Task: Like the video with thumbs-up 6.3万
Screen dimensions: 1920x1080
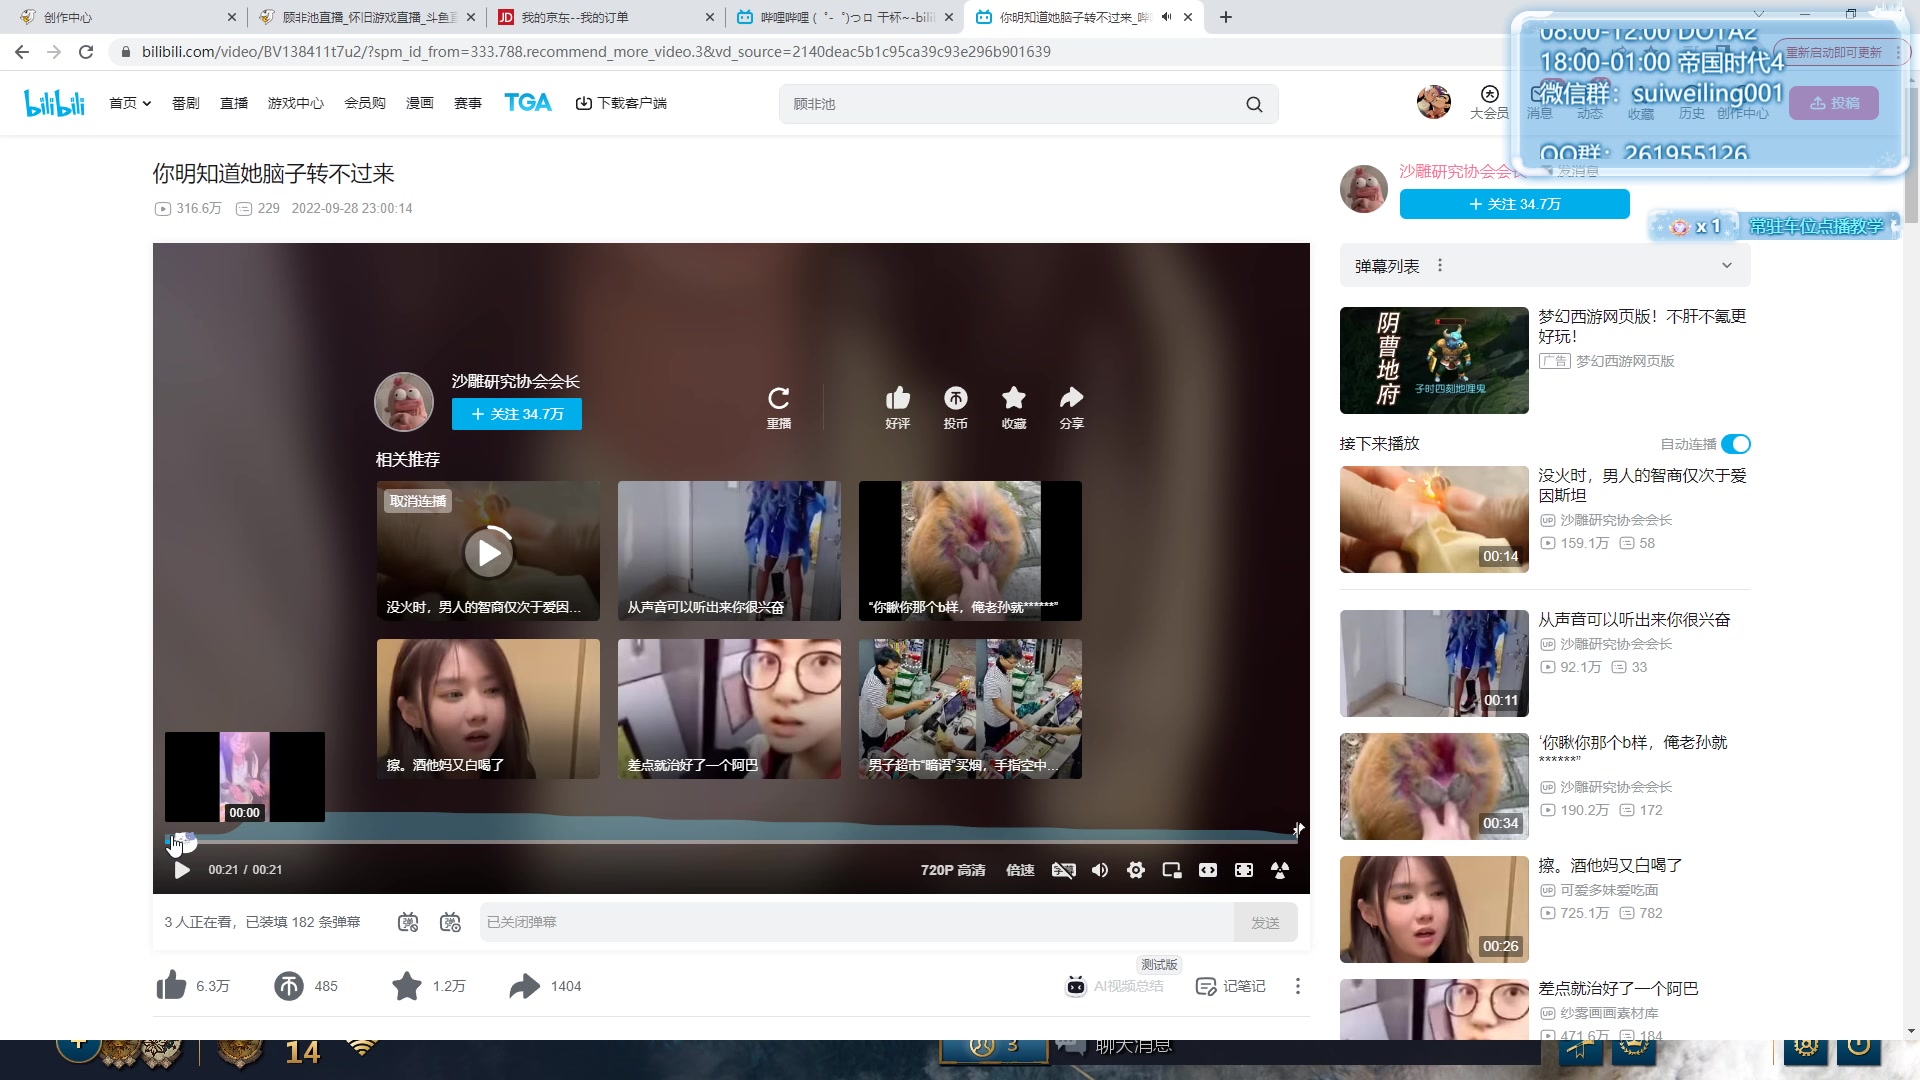Action: coord(172,986)
